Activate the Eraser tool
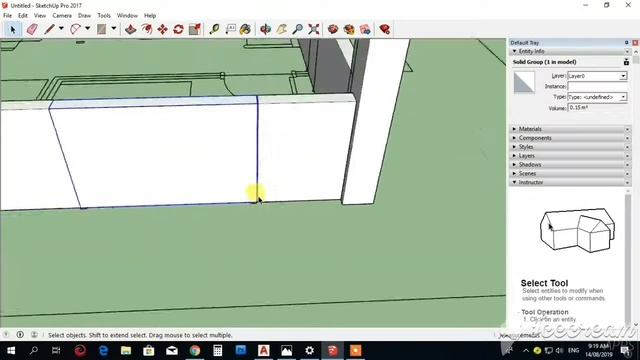The height and width of the screenshot is (360, 640). pyautogui.click(x=32, y=29)
